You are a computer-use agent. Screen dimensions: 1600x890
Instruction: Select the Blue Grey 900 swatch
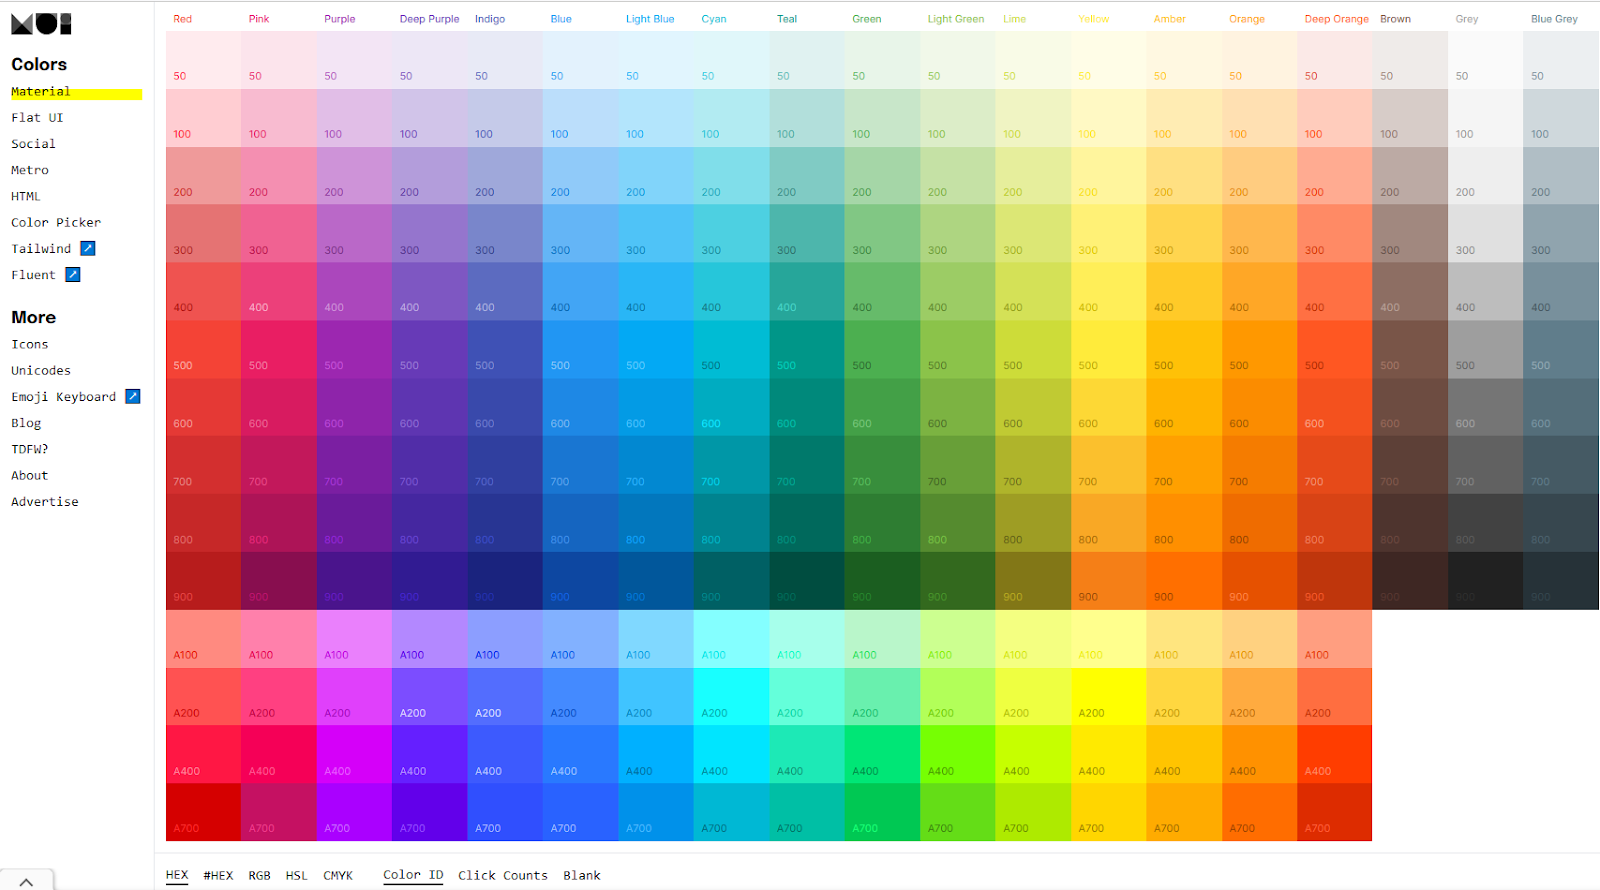1560,581
